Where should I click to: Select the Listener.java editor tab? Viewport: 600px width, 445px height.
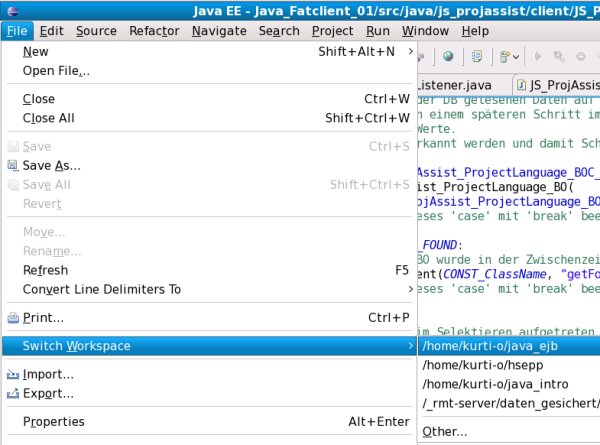[458, 85]
